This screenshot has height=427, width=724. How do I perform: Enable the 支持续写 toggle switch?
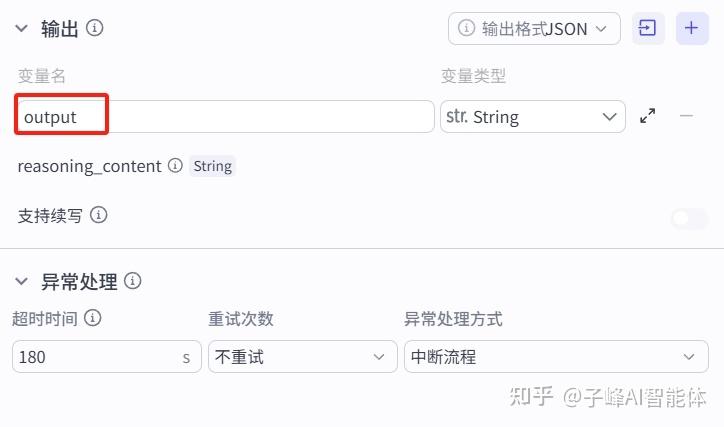pyautogui.click(x=688, y=218)
